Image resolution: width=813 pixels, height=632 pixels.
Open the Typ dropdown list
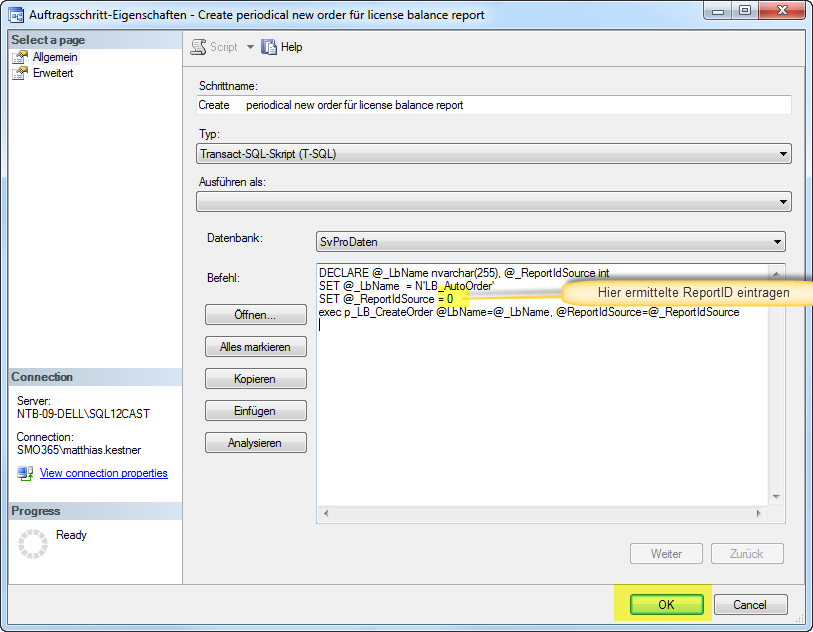tap(781, 154)
